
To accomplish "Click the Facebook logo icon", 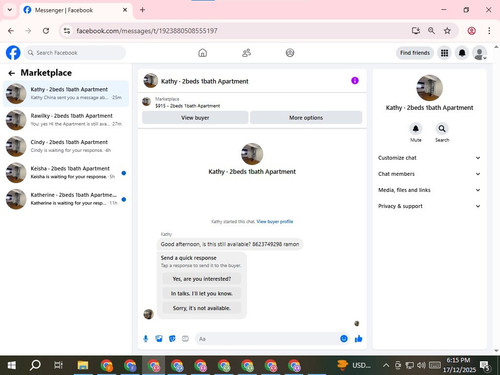I will click(x=13, y=53).
